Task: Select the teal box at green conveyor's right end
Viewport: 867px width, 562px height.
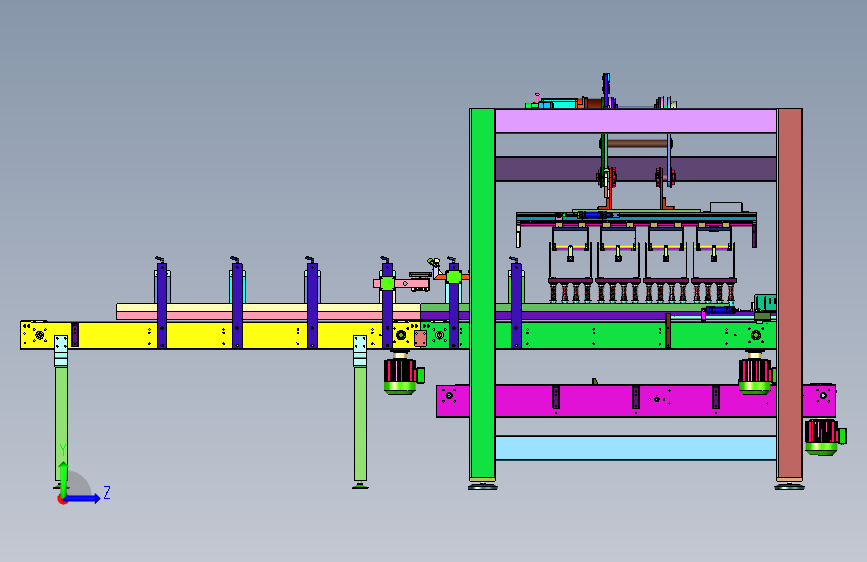Action: coord(765,303)
